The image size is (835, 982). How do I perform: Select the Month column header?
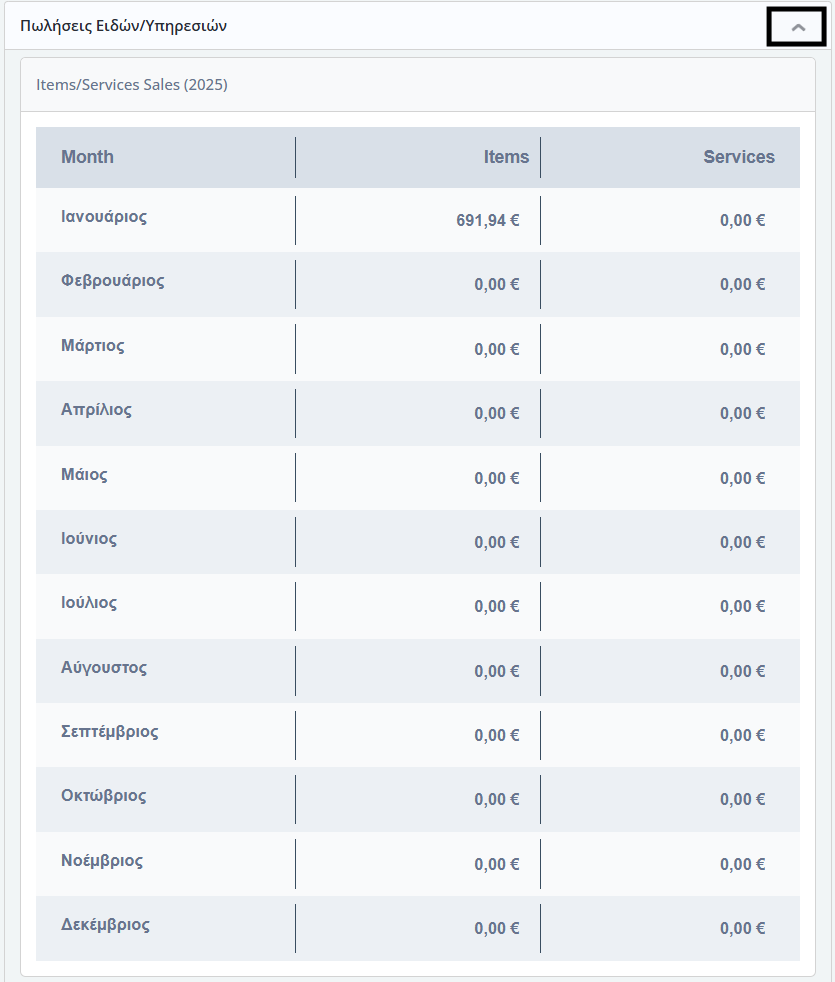click(87, 157)
